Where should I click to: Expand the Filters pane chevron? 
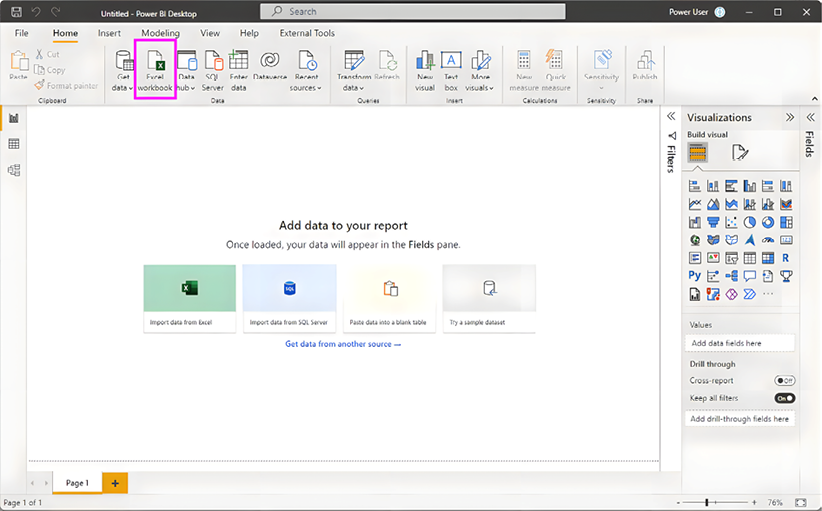[x=671, y=117]
